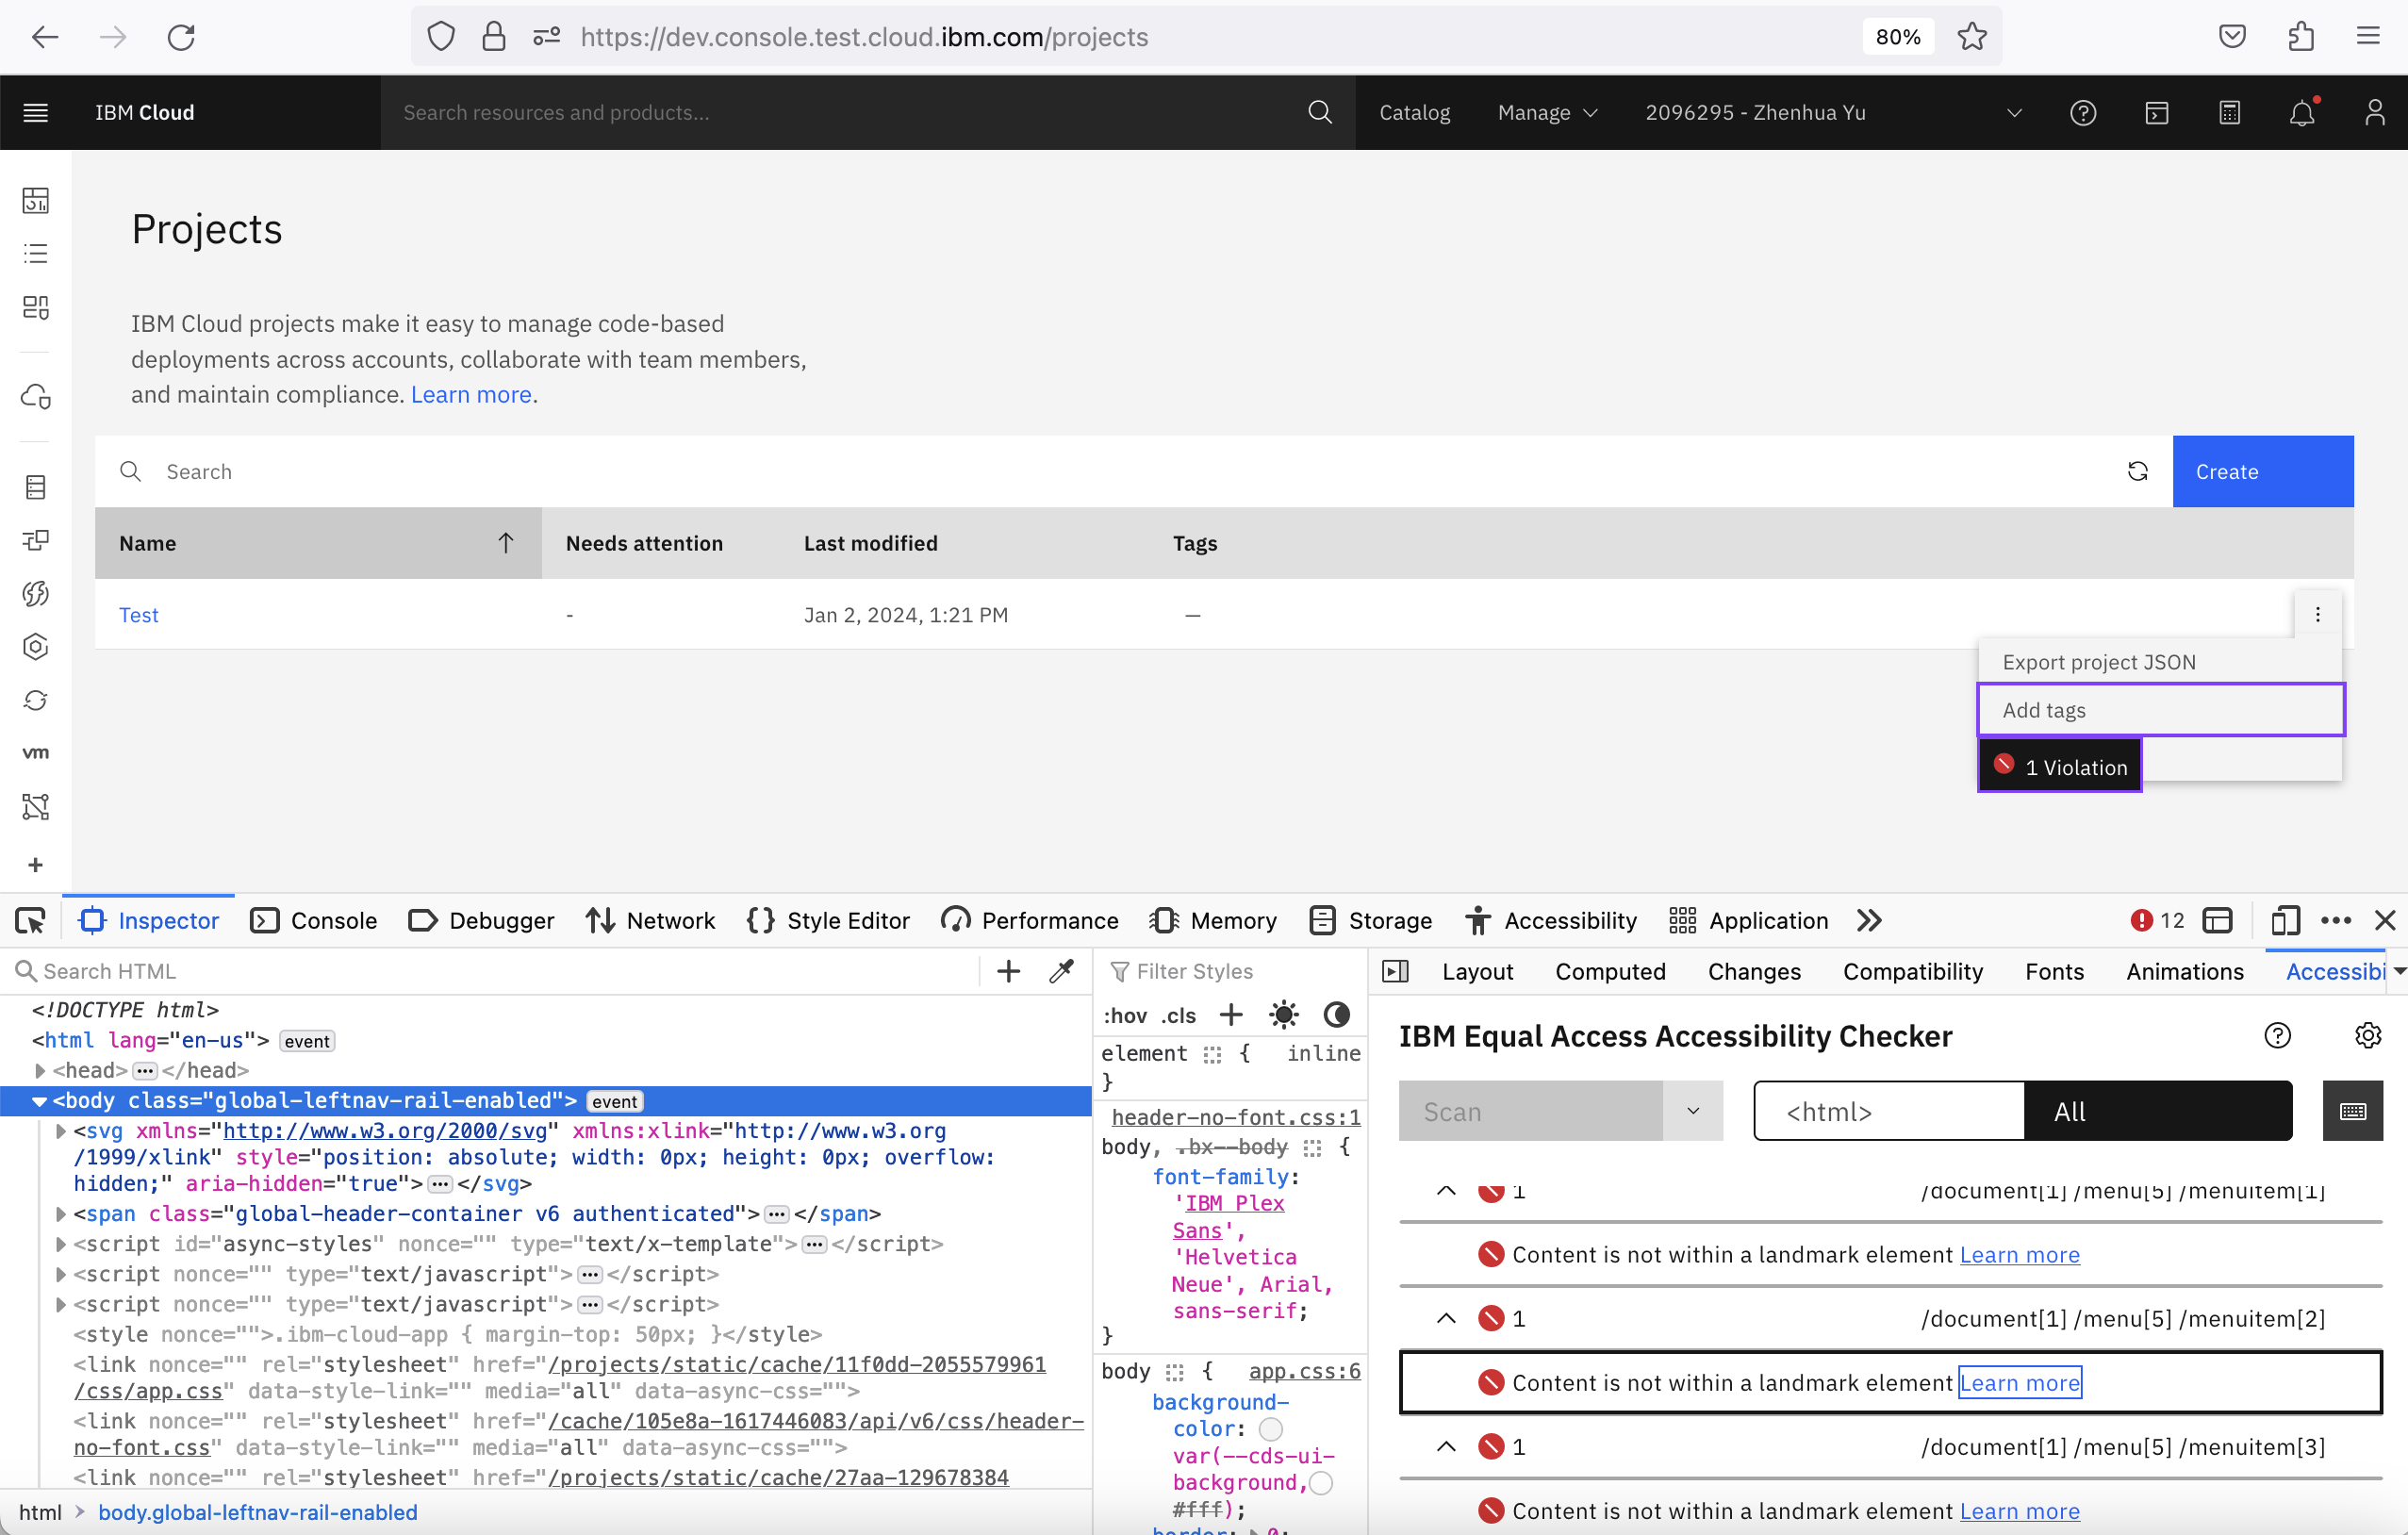This screenshot has width=2408, height=1535.
Task: Toggle Name column sort arrow
Action: click(506, 543)
